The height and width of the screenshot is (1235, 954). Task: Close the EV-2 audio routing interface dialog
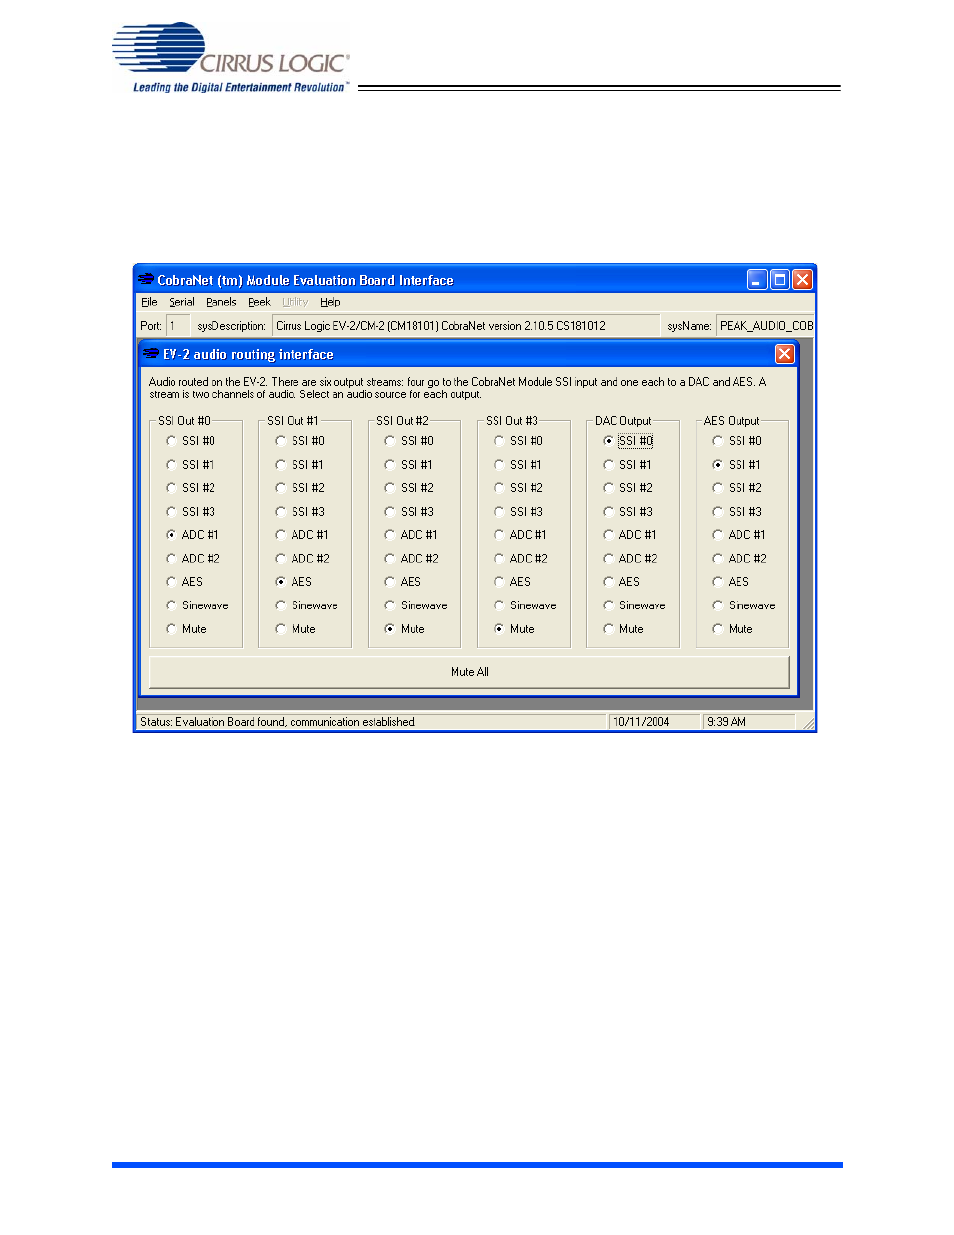click(x=785, y=354)
